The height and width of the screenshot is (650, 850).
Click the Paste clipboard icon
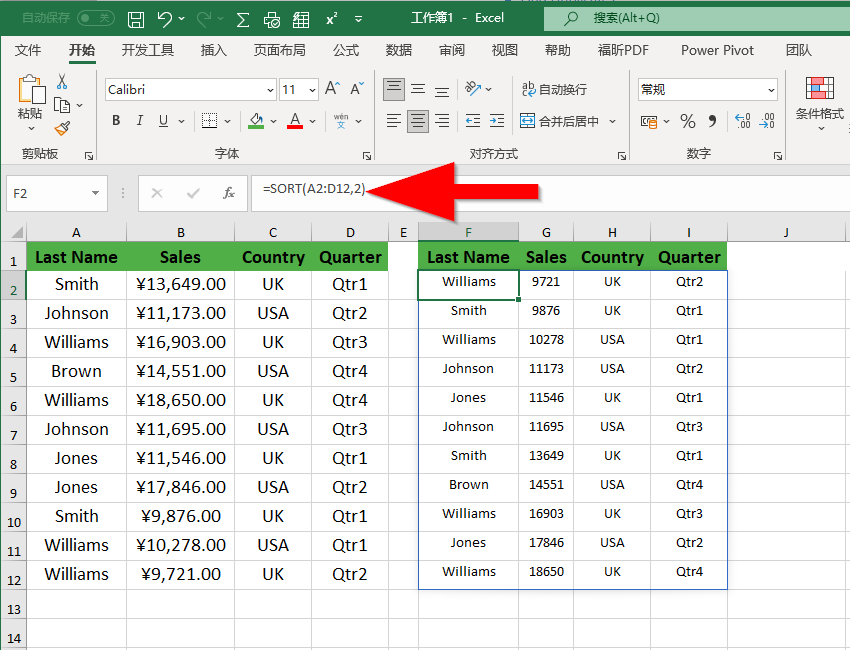pyautogui.click(x=31, y=89)
